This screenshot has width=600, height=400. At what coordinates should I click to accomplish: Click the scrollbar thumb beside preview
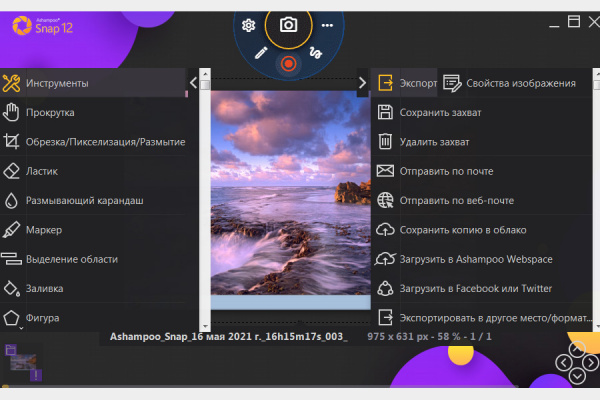click(x=205, y=85)
